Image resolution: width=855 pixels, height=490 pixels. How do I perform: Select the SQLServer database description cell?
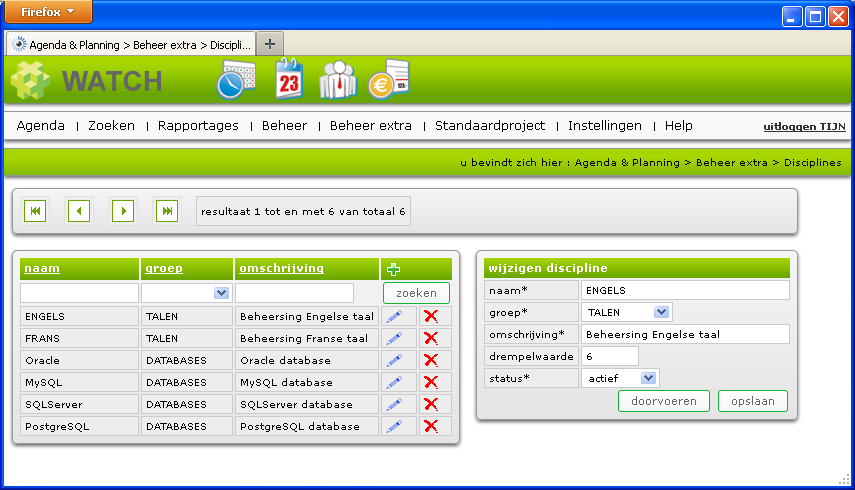[307, 404]
